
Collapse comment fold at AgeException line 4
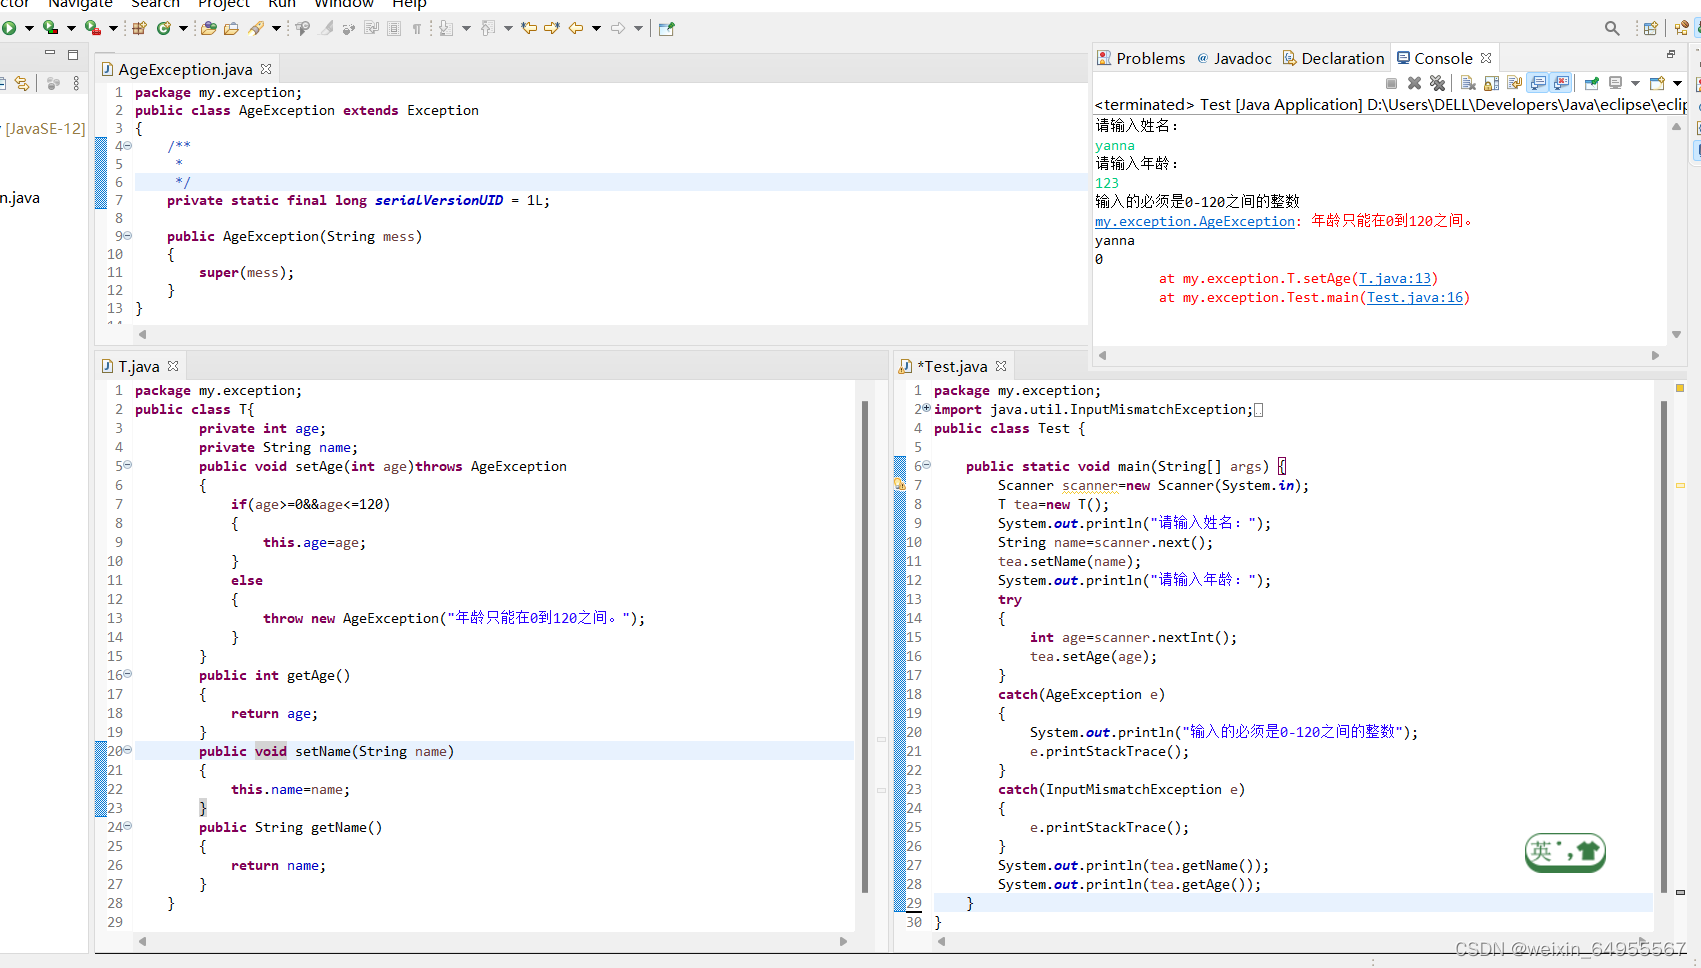128,146
